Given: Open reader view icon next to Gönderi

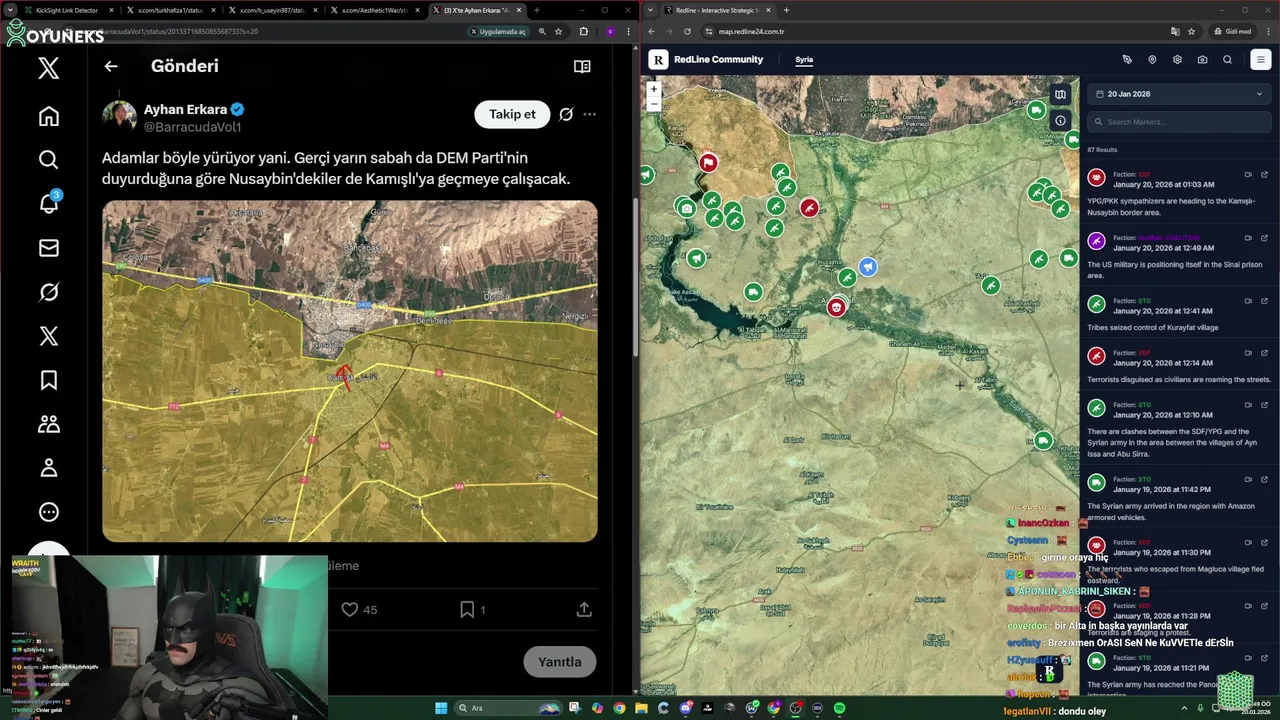Looking at the screenshot, I should (x=582, y=66).
